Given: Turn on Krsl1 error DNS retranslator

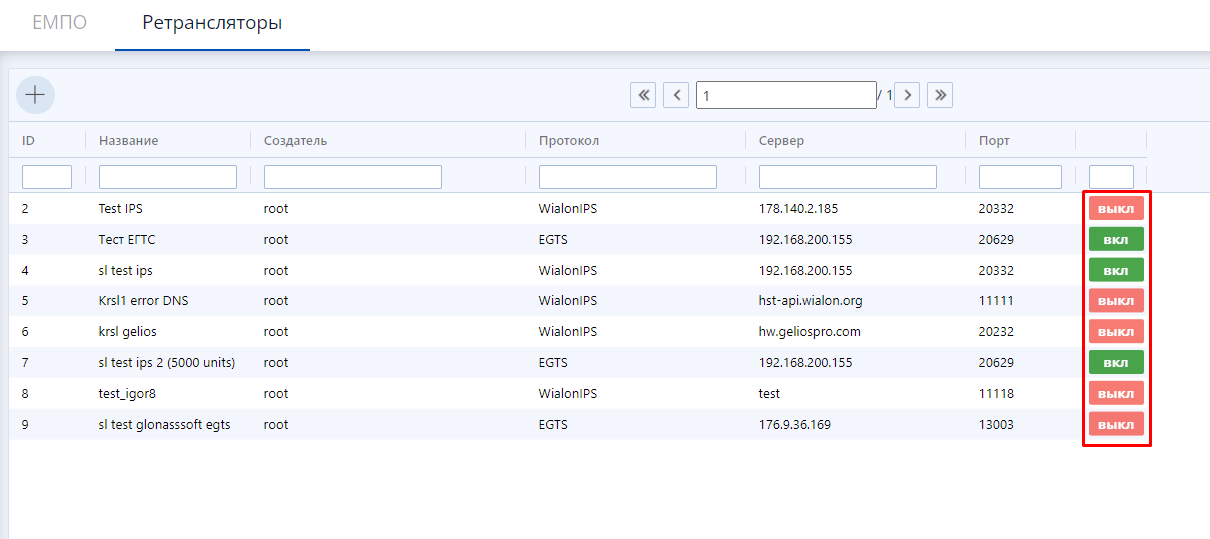Looking at the screenshot, I should click(1116, 301).
